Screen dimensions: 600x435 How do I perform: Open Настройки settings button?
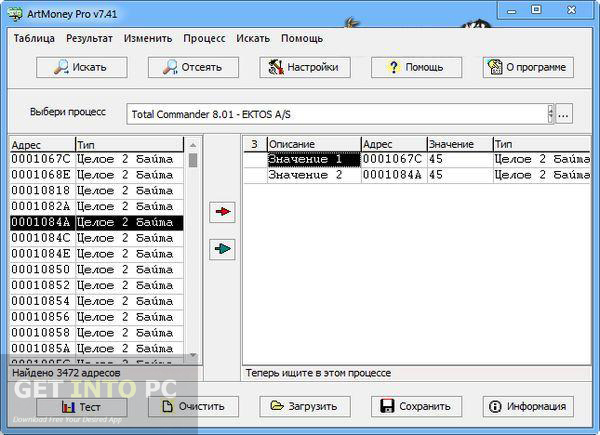pos(305,67)
